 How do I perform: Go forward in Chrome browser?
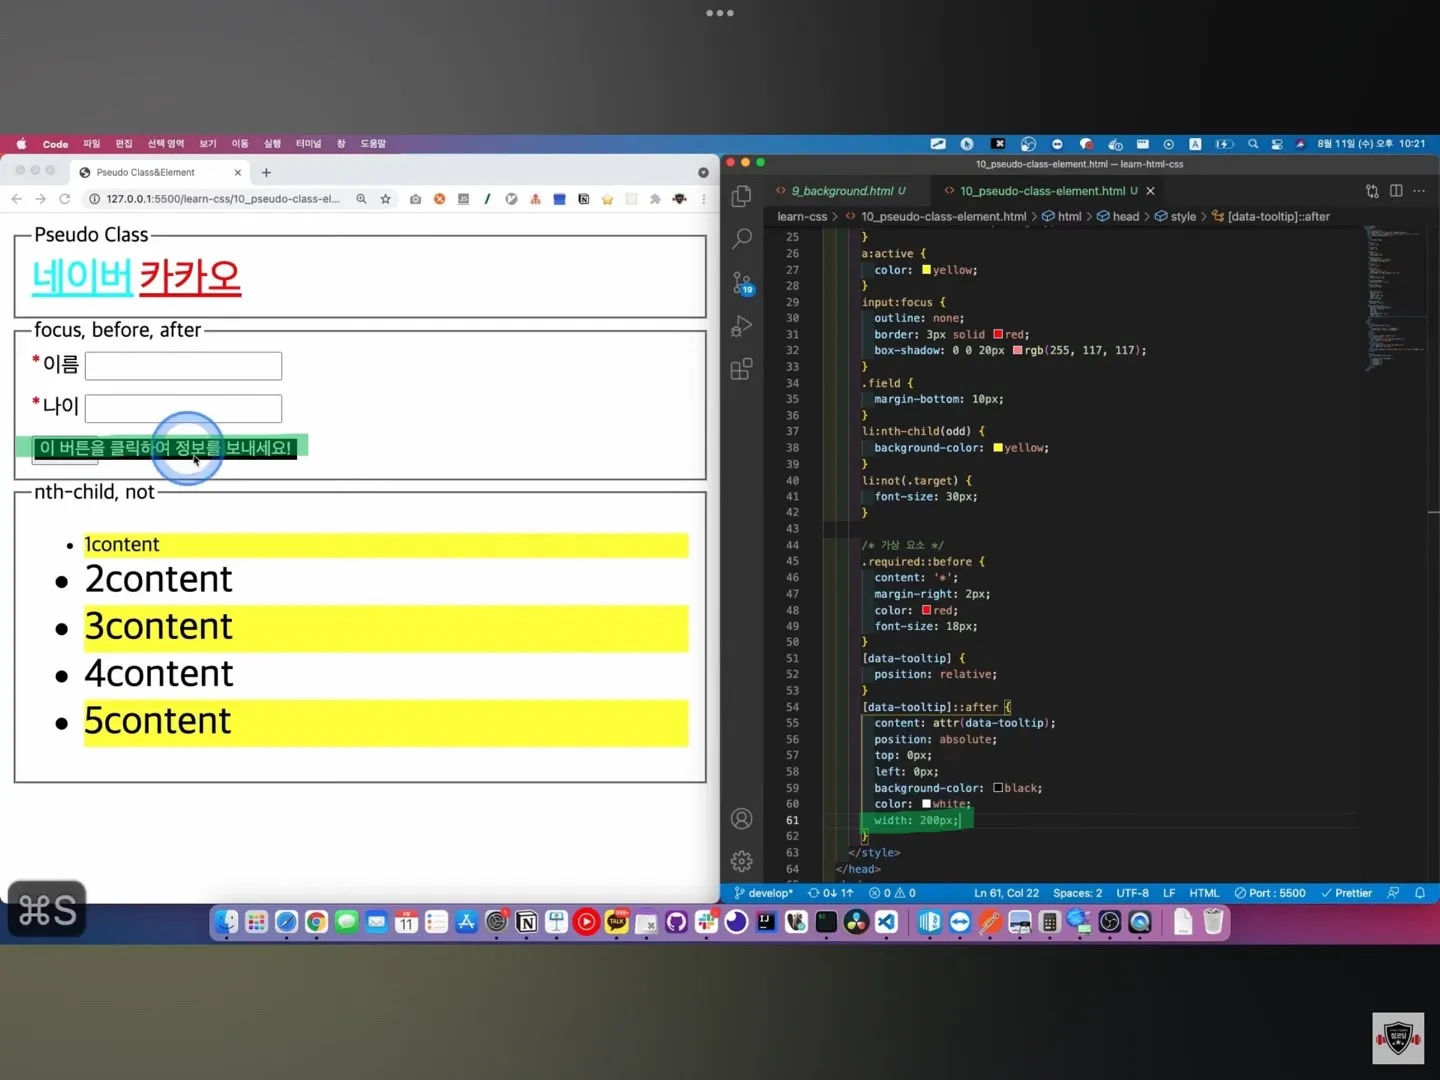point(41,199)
